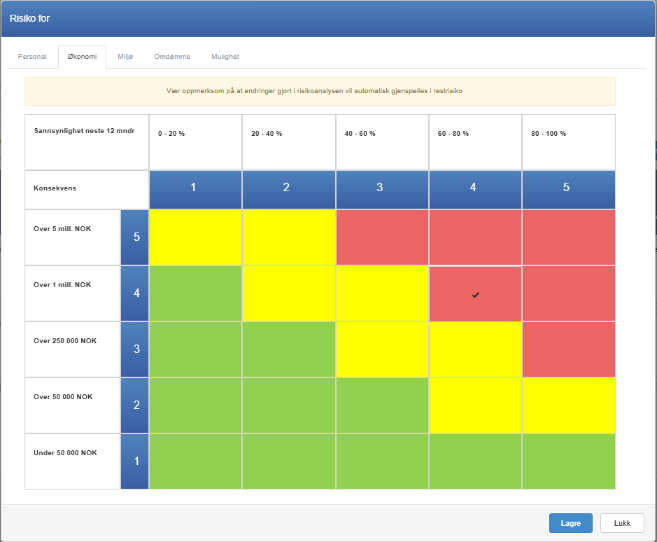
Task: Select the green cell at consequence 4, probability 1
Action: [195, 294]
